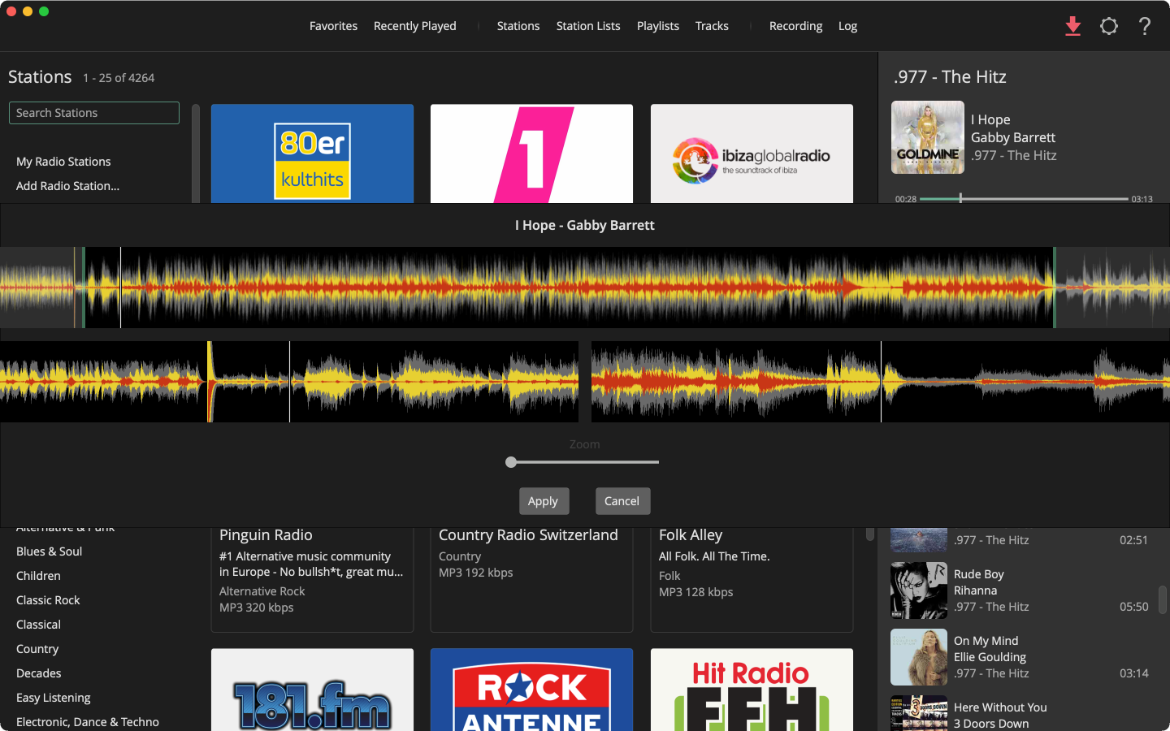
Task: Apply the waveform edit changes
Action: pyautogui.click(x=544, y=501)
